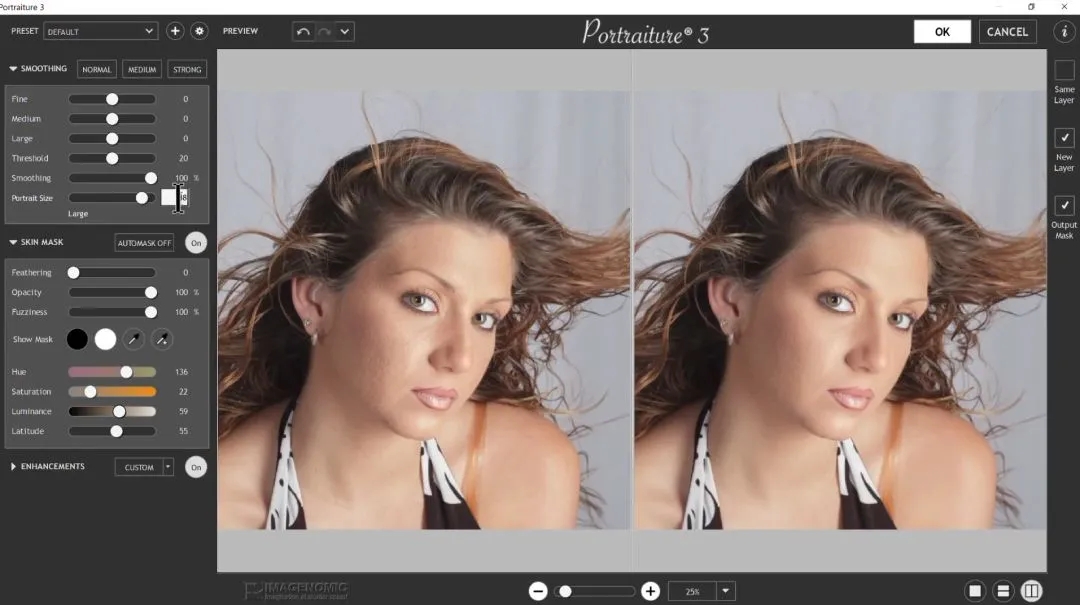
Task: Turn off the Enhancements On toggle
Action: pos(196,467)
